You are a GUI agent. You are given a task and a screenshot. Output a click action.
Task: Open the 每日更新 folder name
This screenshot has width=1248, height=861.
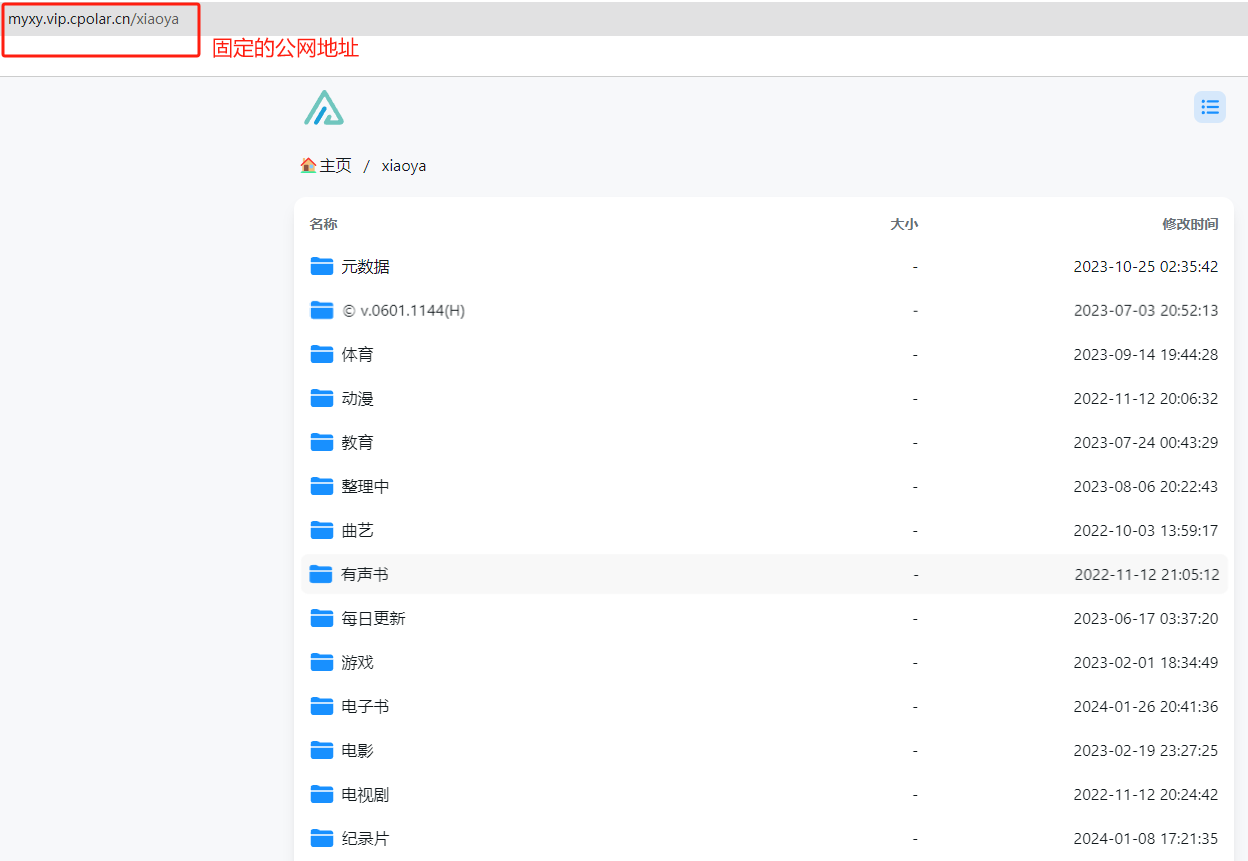click(373, 619)
